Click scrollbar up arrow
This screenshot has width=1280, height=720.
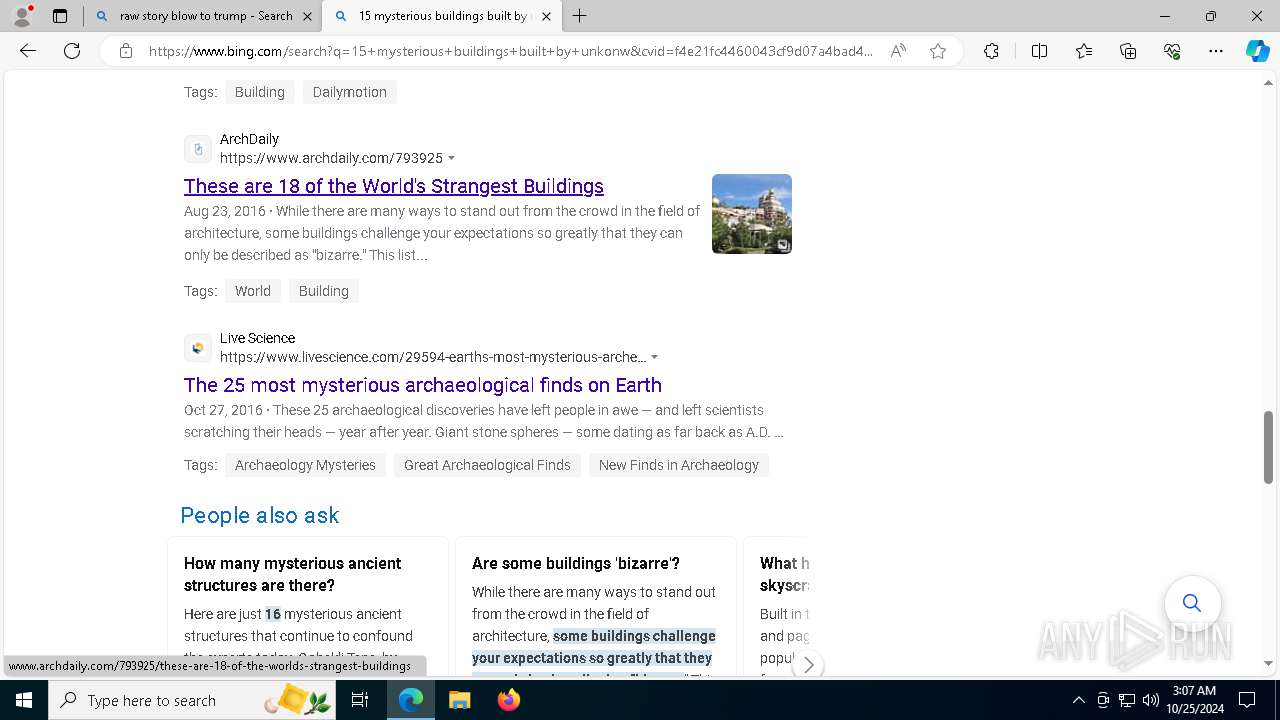pyautogui.click(x=1269, y=83)
